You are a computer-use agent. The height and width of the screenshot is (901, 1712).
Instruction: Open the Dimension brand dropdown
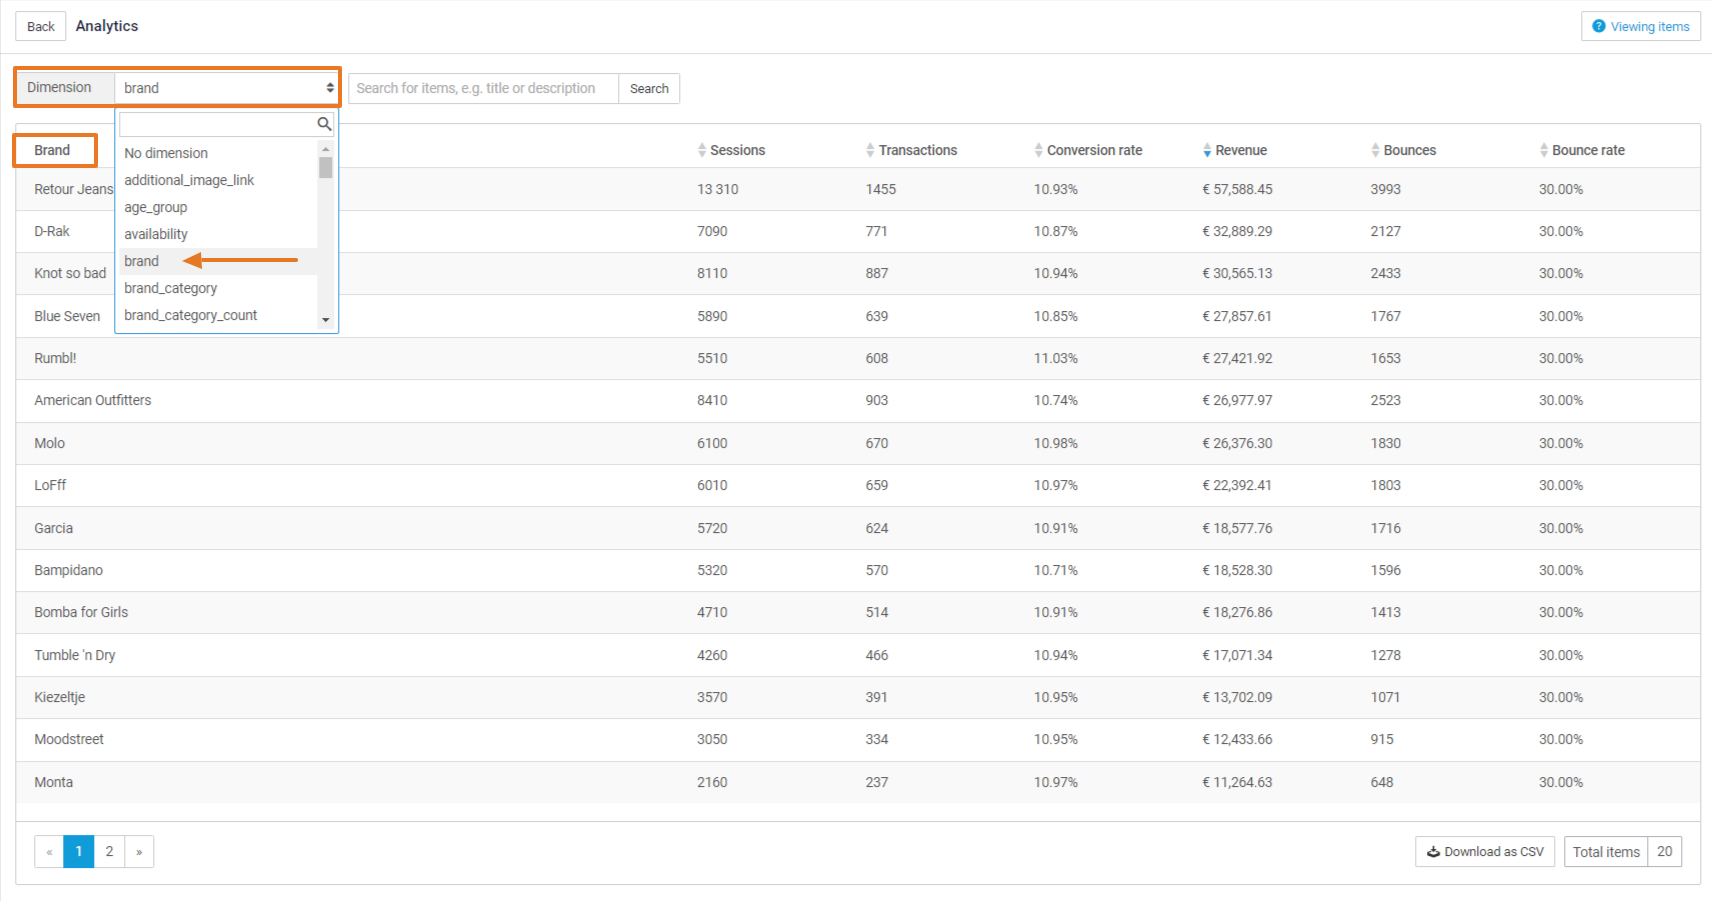click(x=227, y=88)
